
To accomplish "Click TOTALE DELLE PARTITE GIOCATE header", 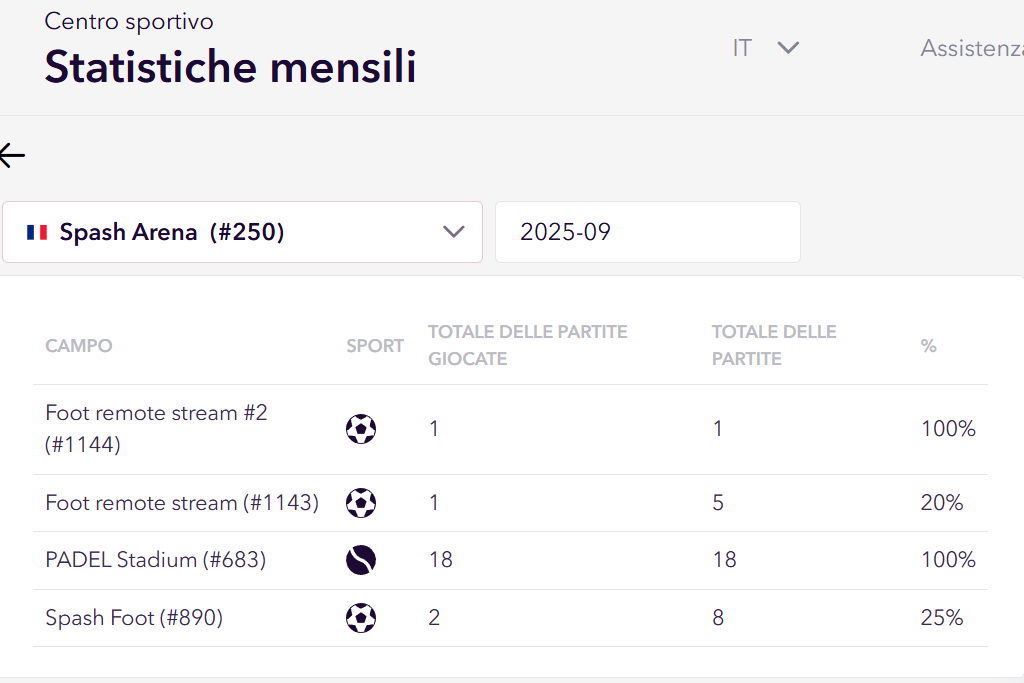I will click(x=527, y=345).
